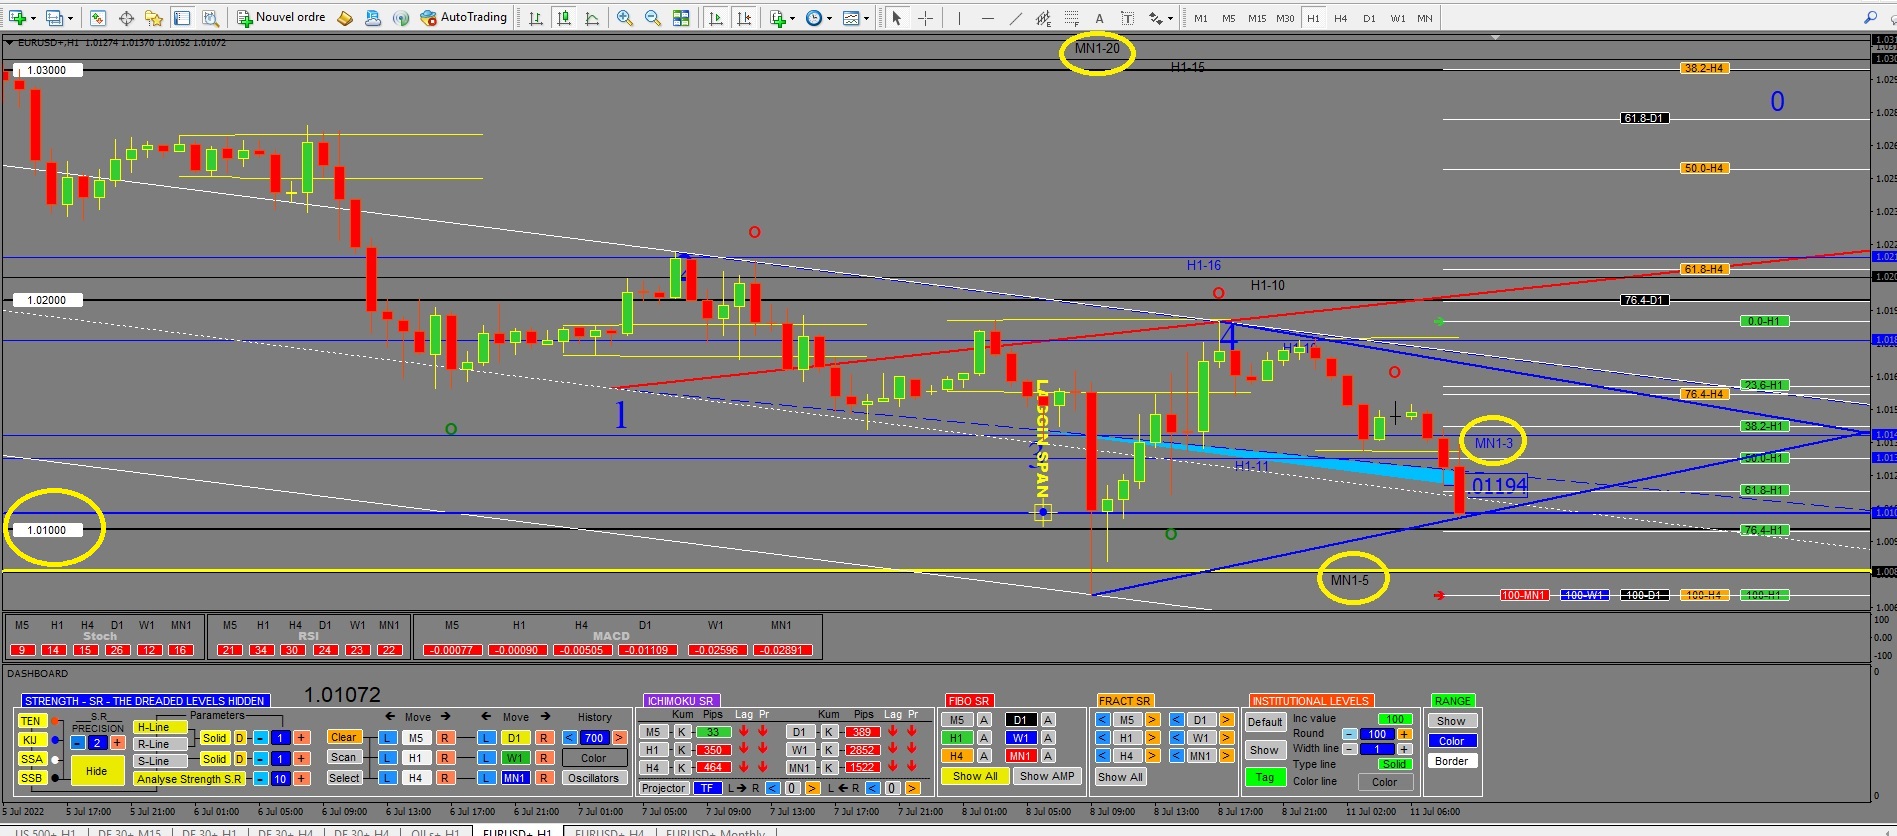
Task: Click the Color line Color button
Action: pos(1385,782)
